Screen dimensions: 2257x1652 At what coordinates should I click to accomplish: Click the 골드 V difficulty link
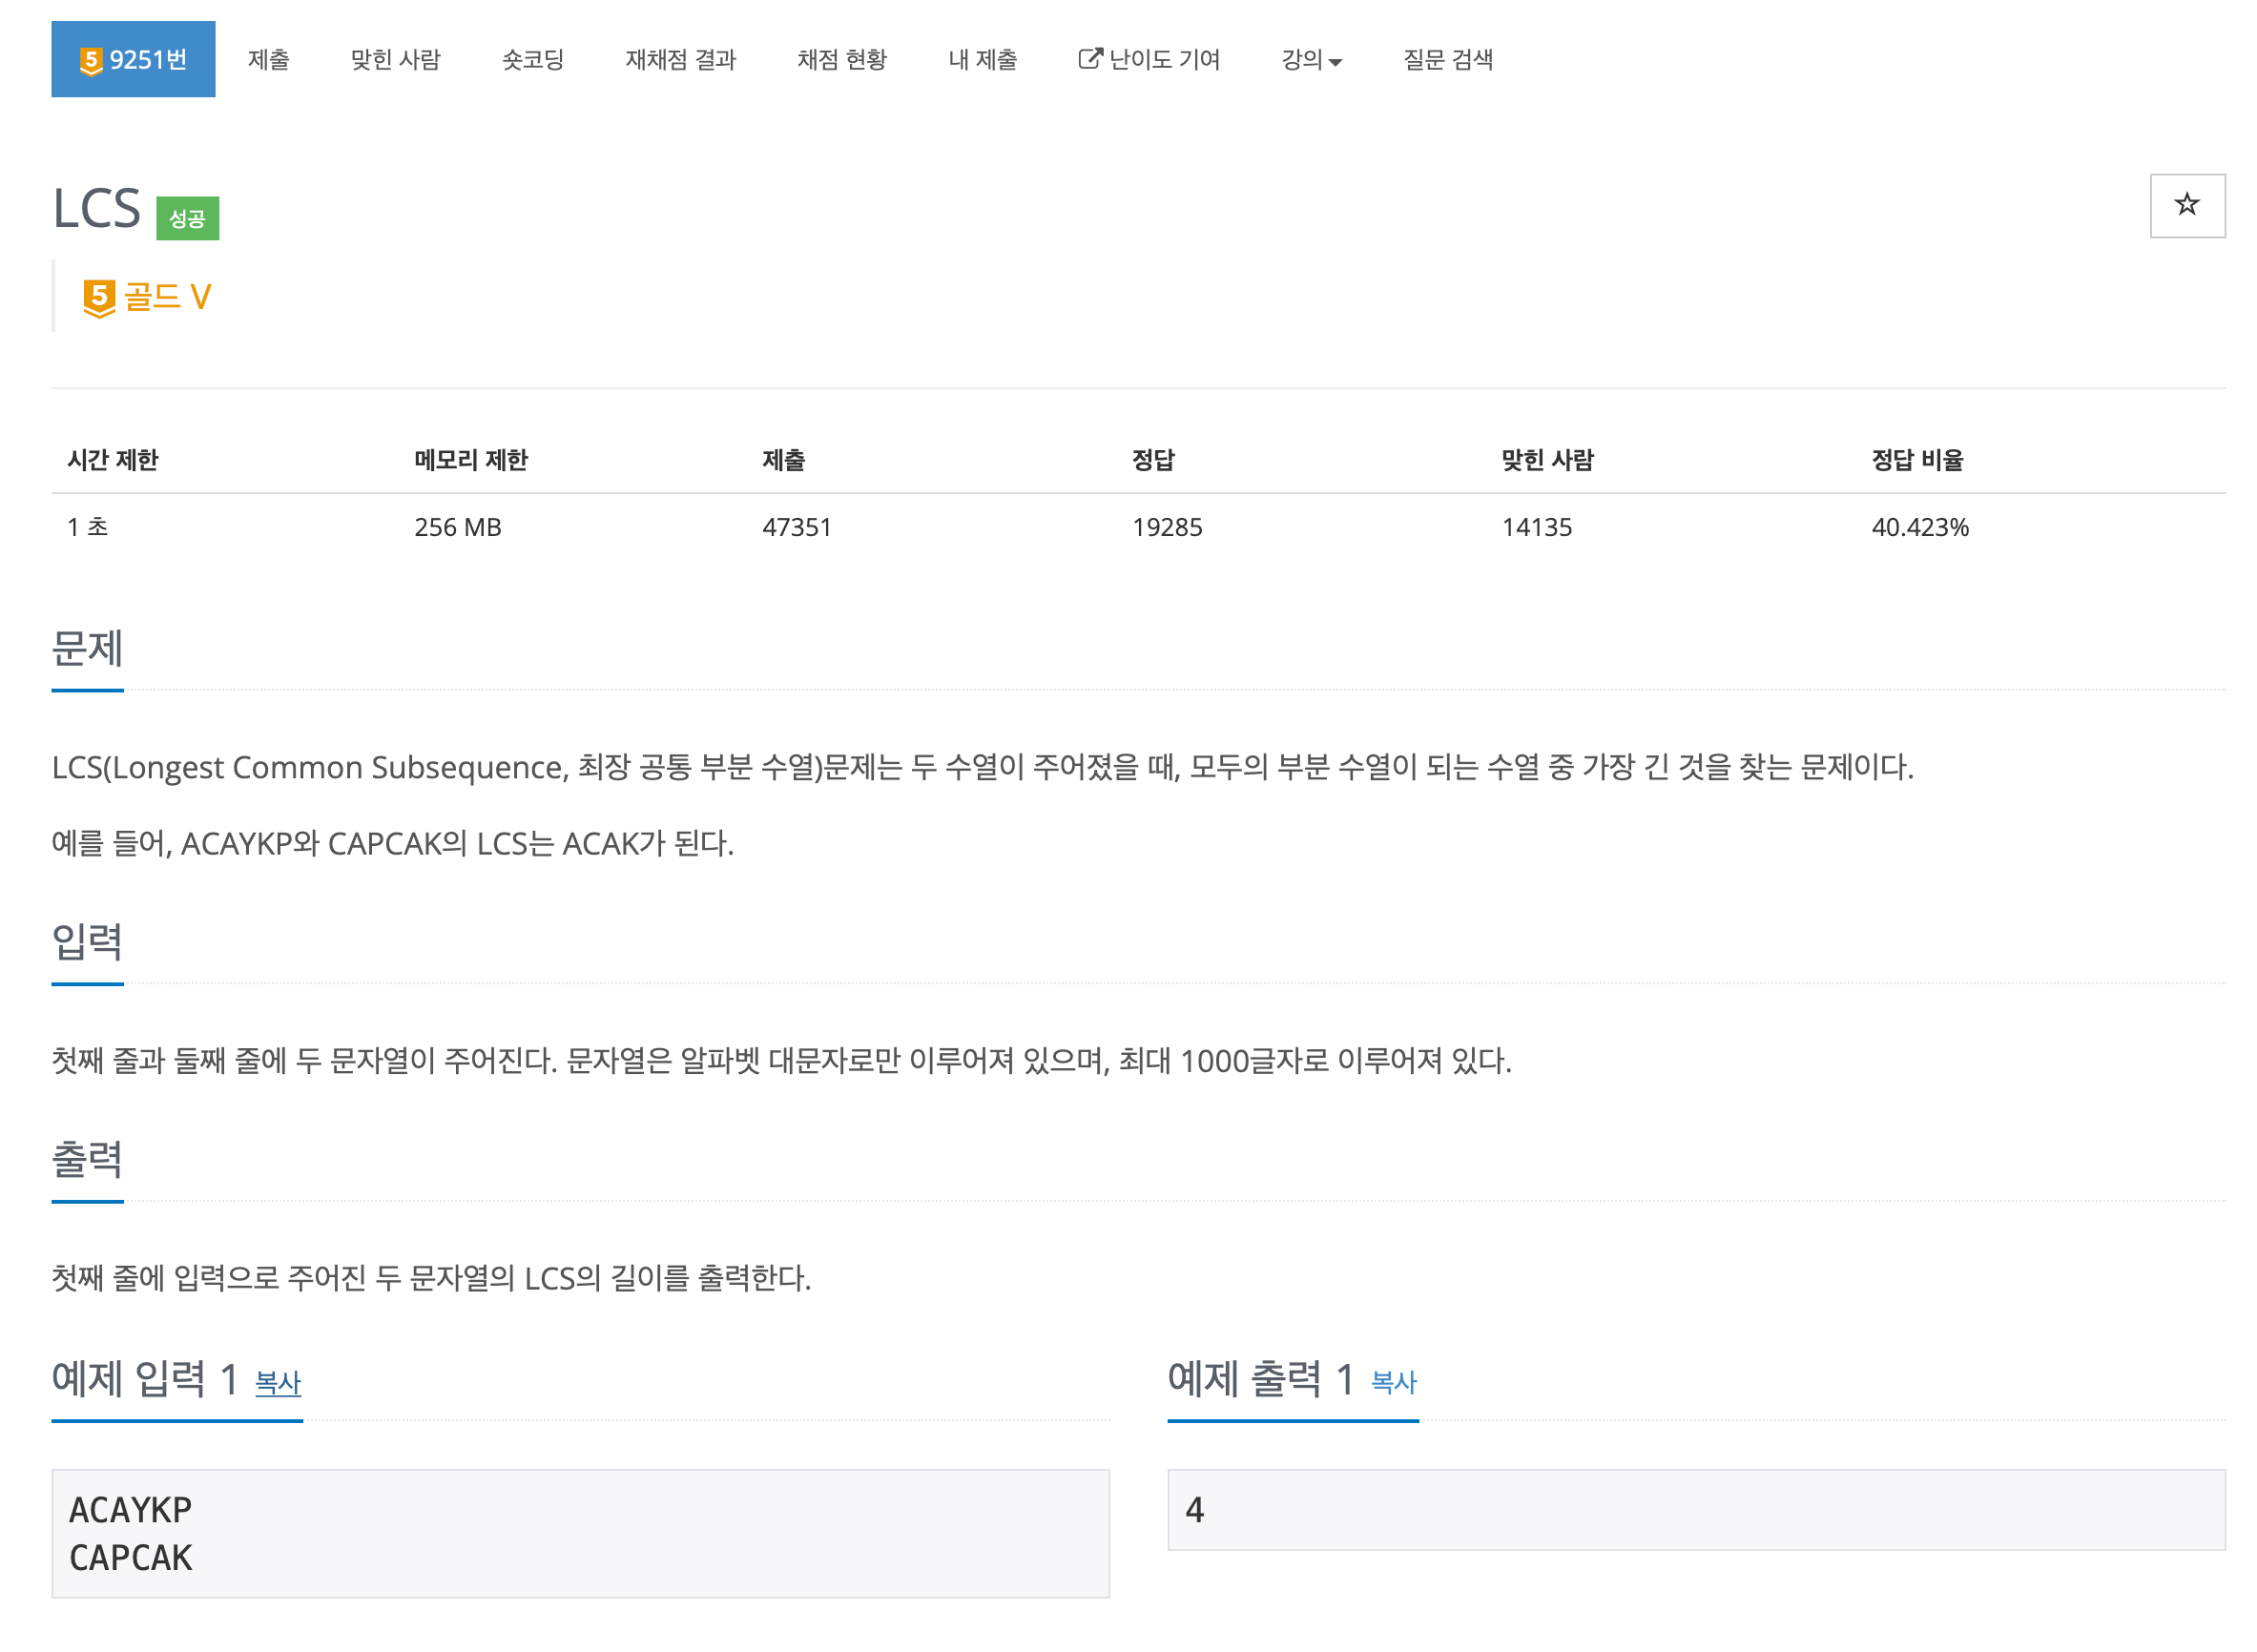tap(167, 297)
